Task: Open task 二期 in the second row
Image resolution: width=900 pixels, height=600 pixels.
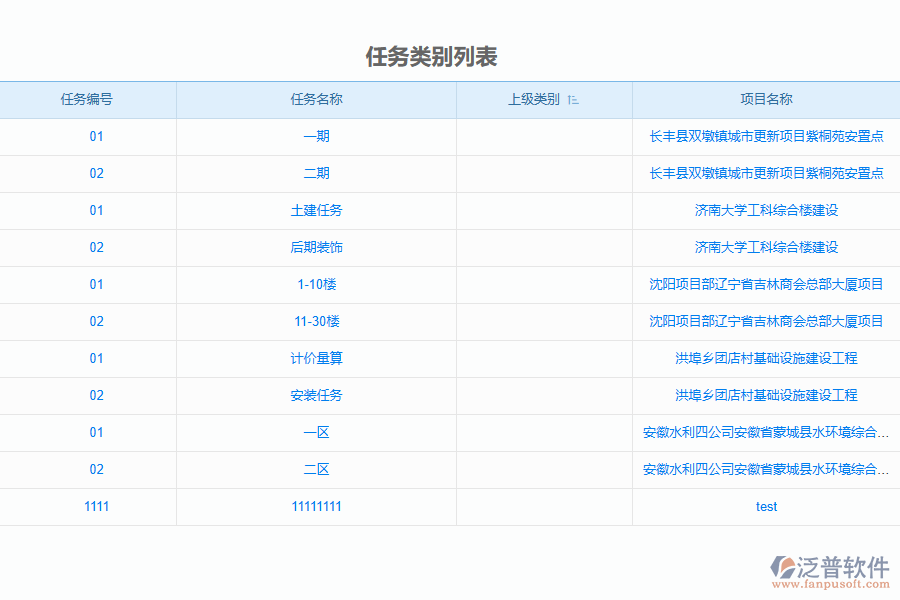Action: click(317, 173)
